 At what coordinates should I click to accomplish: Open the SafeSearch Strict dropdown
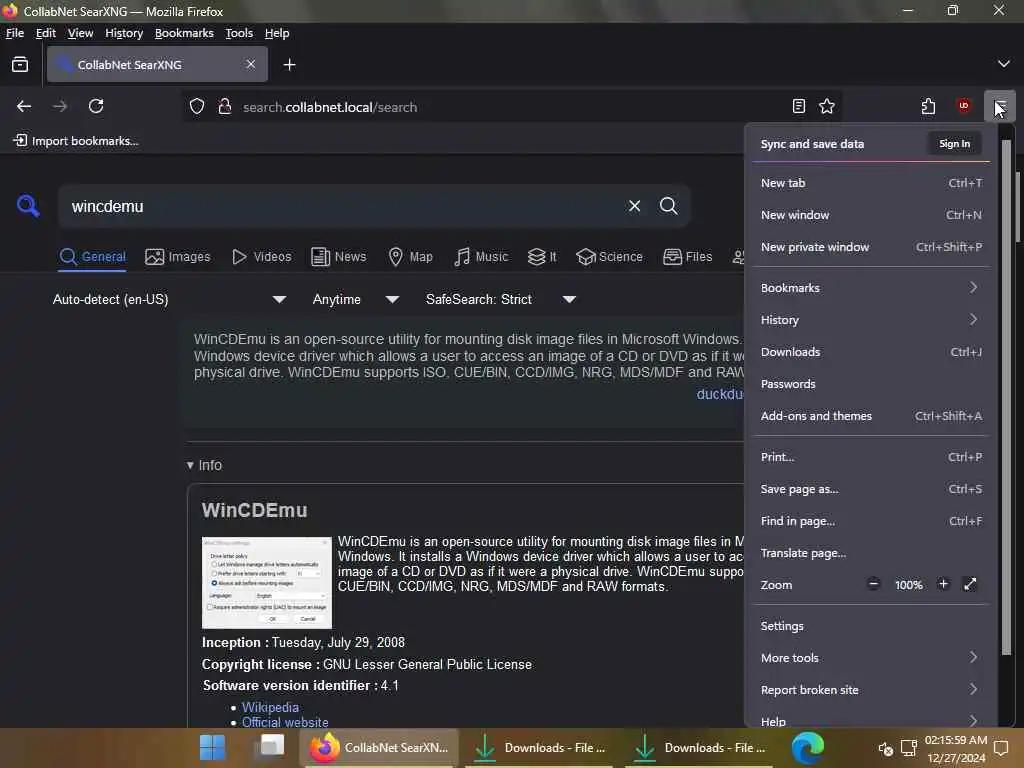pos(501,299)
